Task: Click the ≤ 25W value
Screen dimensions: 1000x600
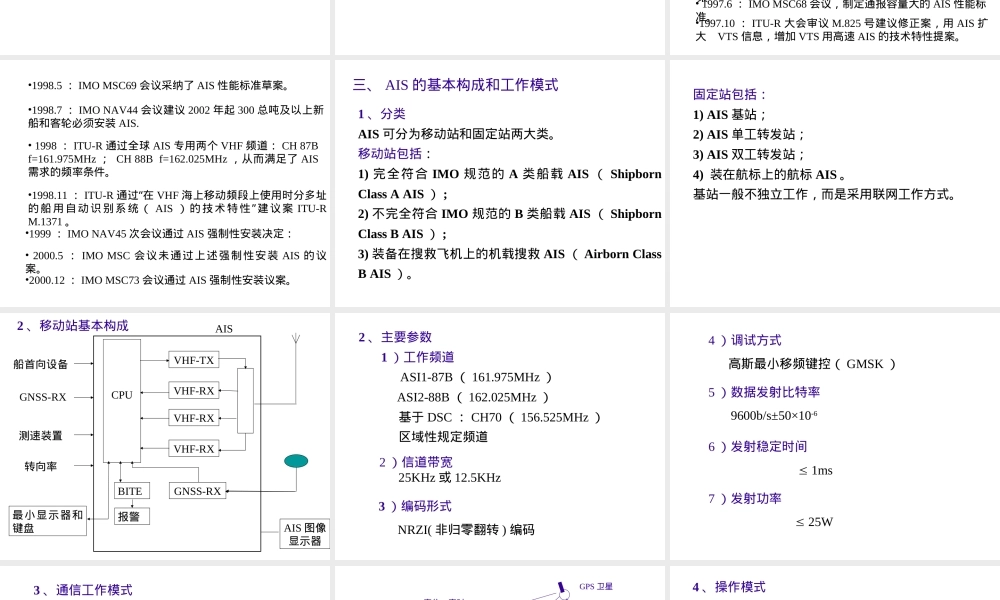Action: pos(814,522)
